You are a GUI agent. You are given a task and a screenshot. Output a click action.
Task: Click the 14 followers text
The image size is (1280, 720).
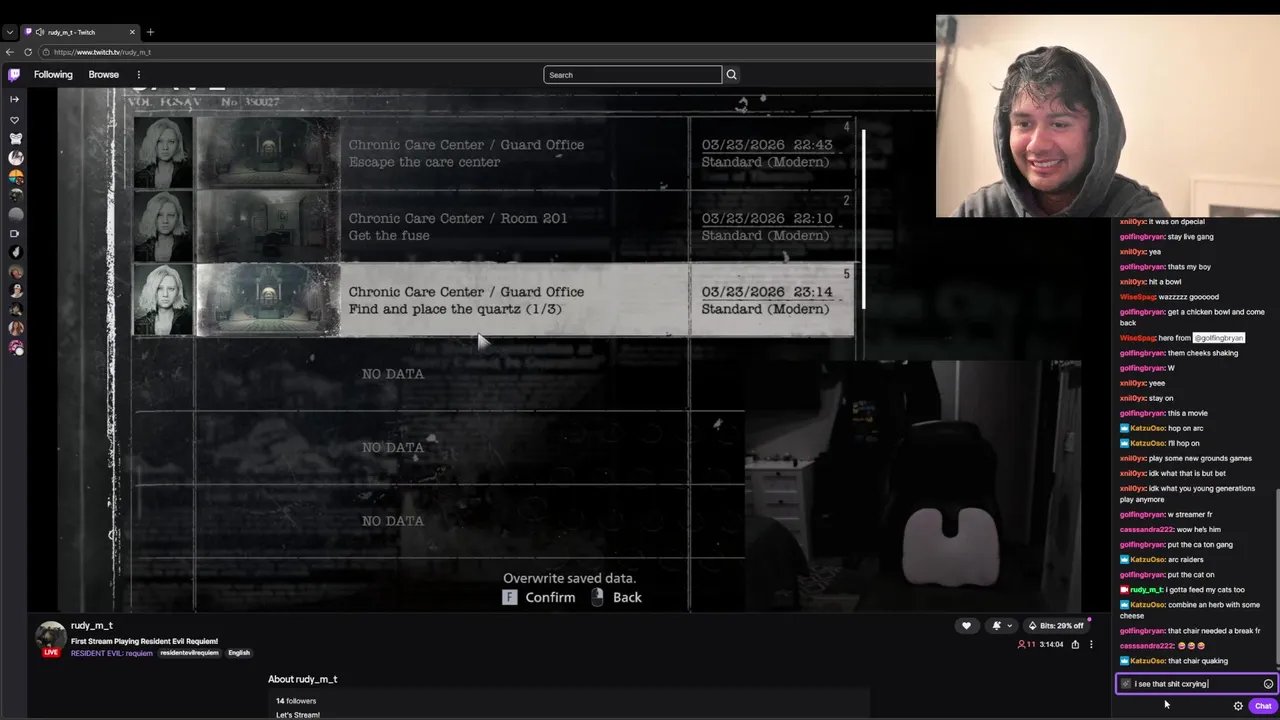coord(296,701)
